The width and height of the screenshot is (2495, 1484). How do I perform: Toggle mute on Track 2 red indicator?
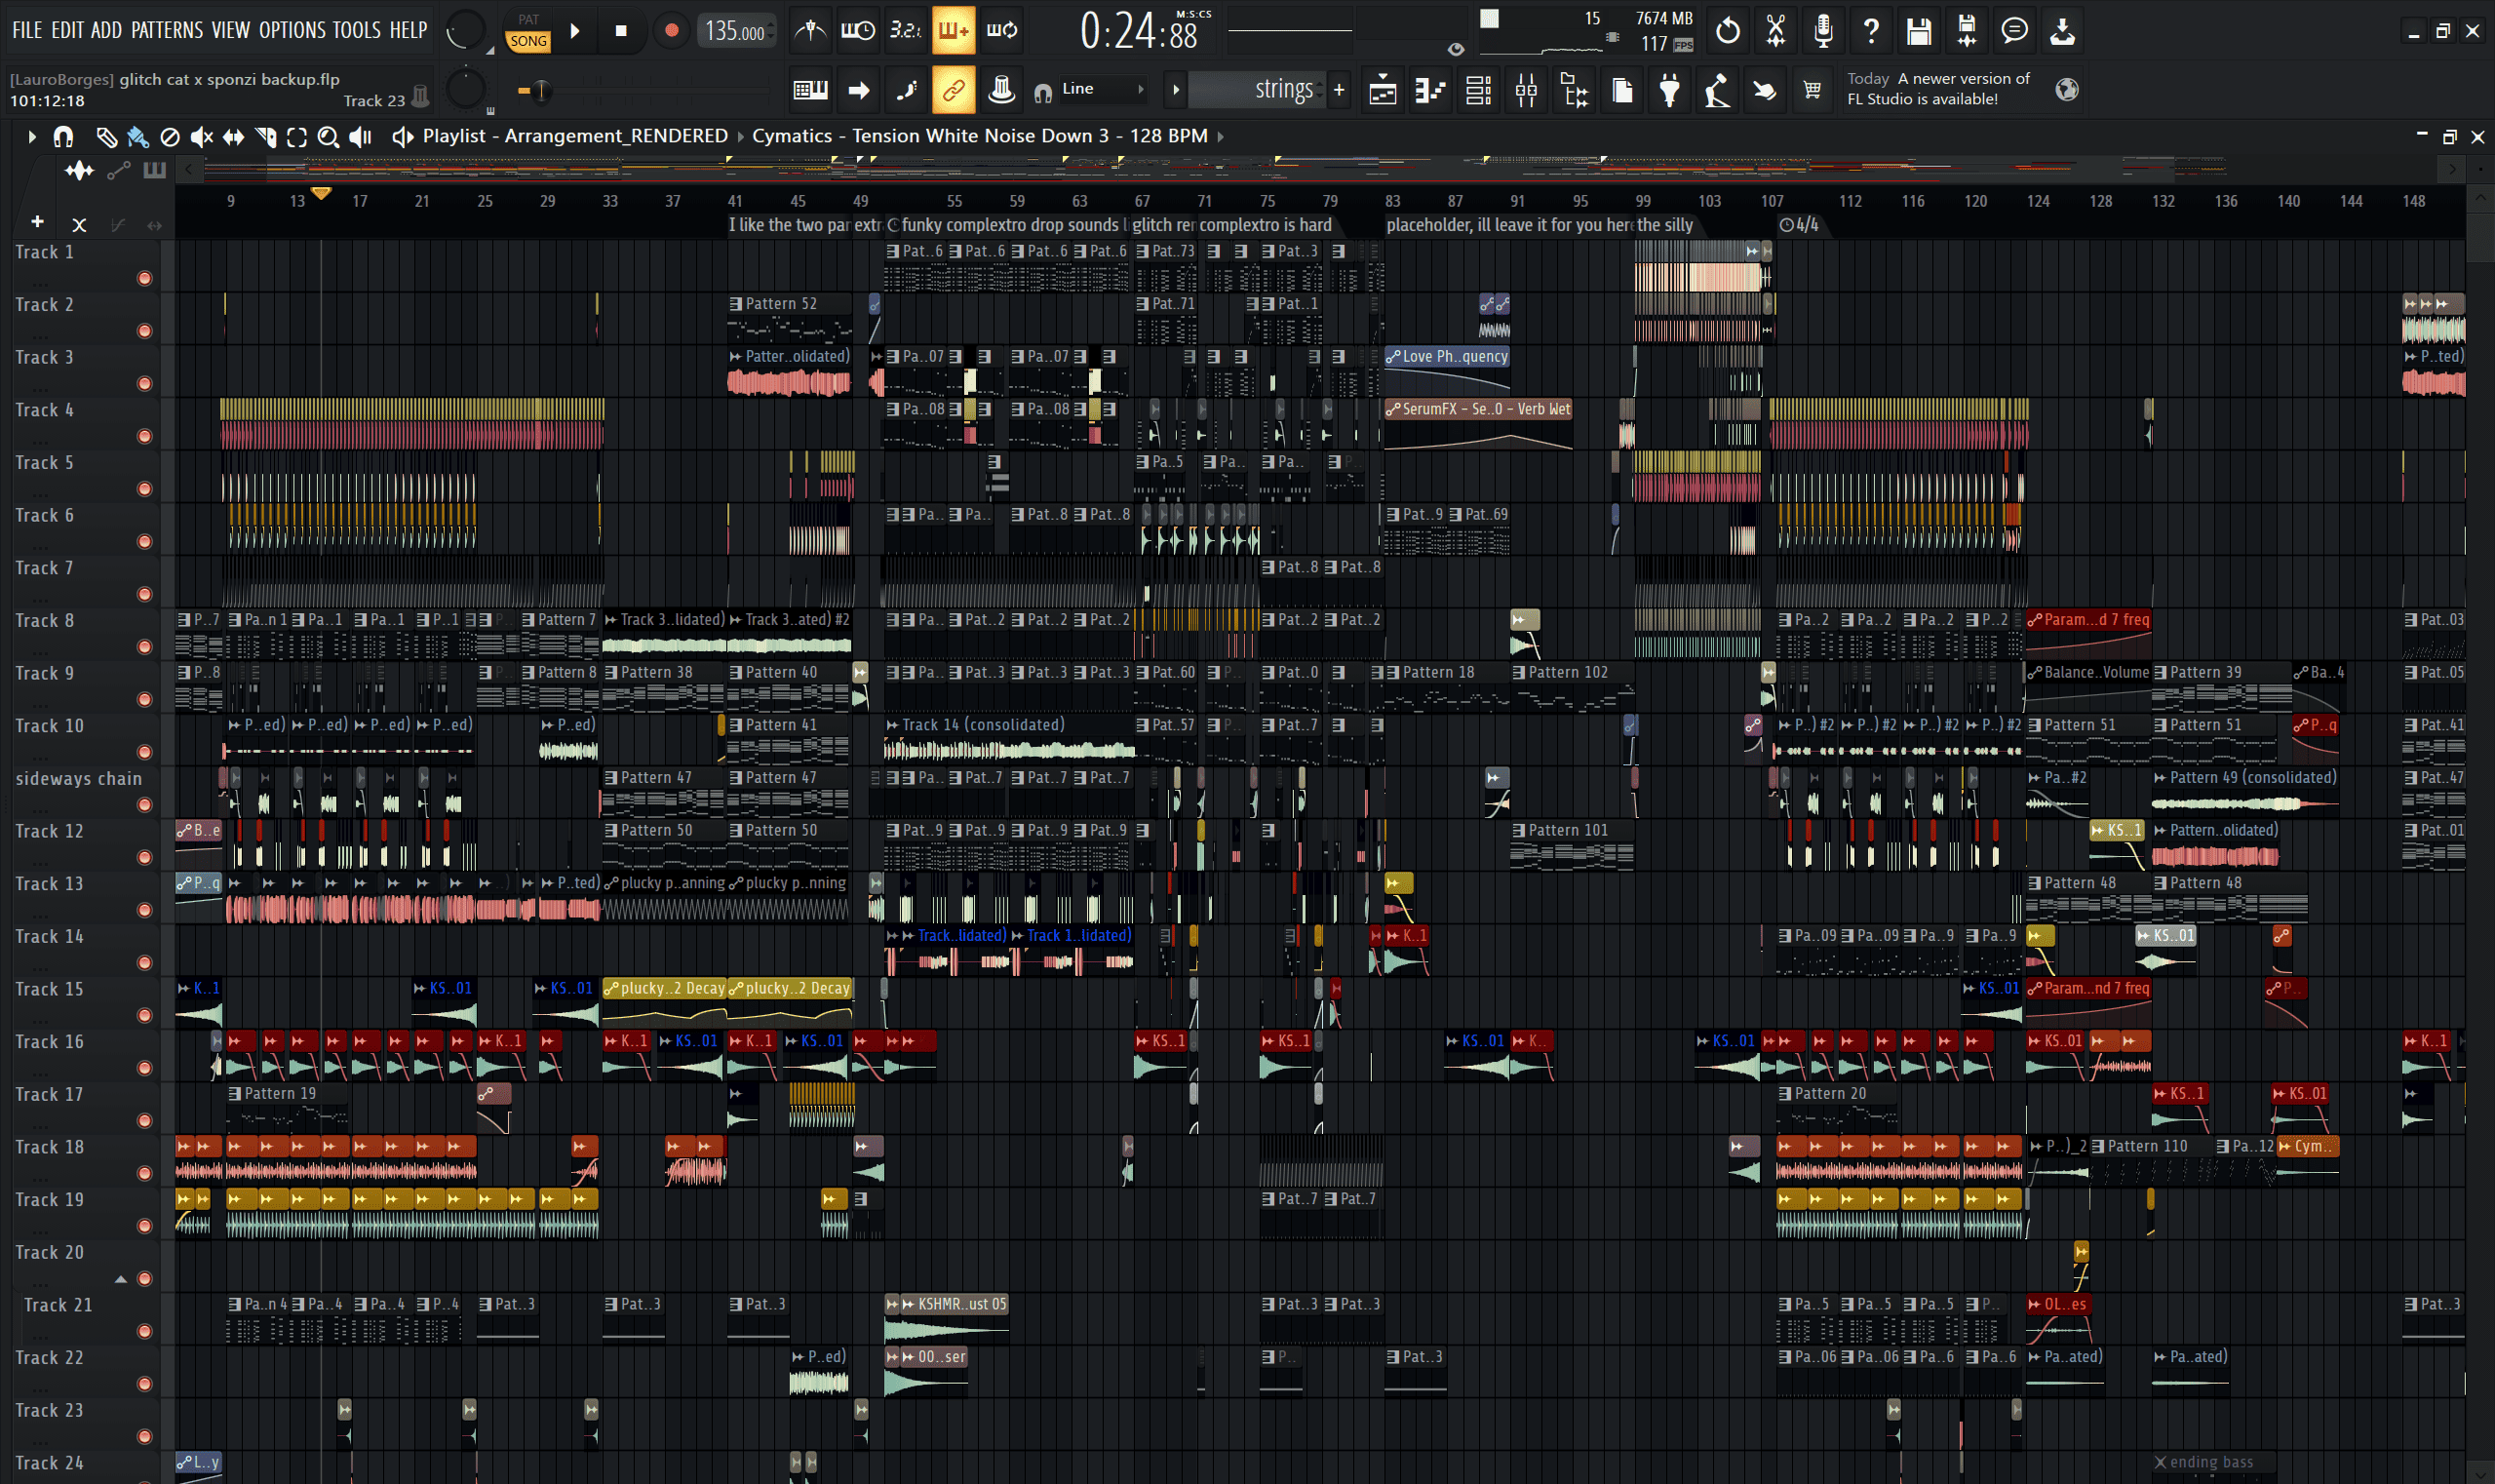(145, 329)
